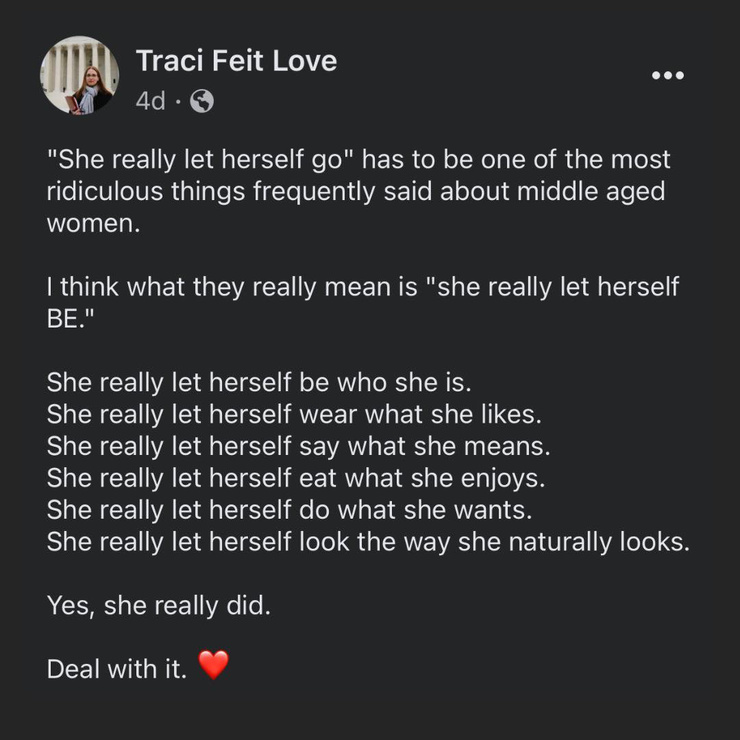Click the line "look the way she naturally looks"
The image size is (740, 740).
pyautogui.click(x=368, y=542)
